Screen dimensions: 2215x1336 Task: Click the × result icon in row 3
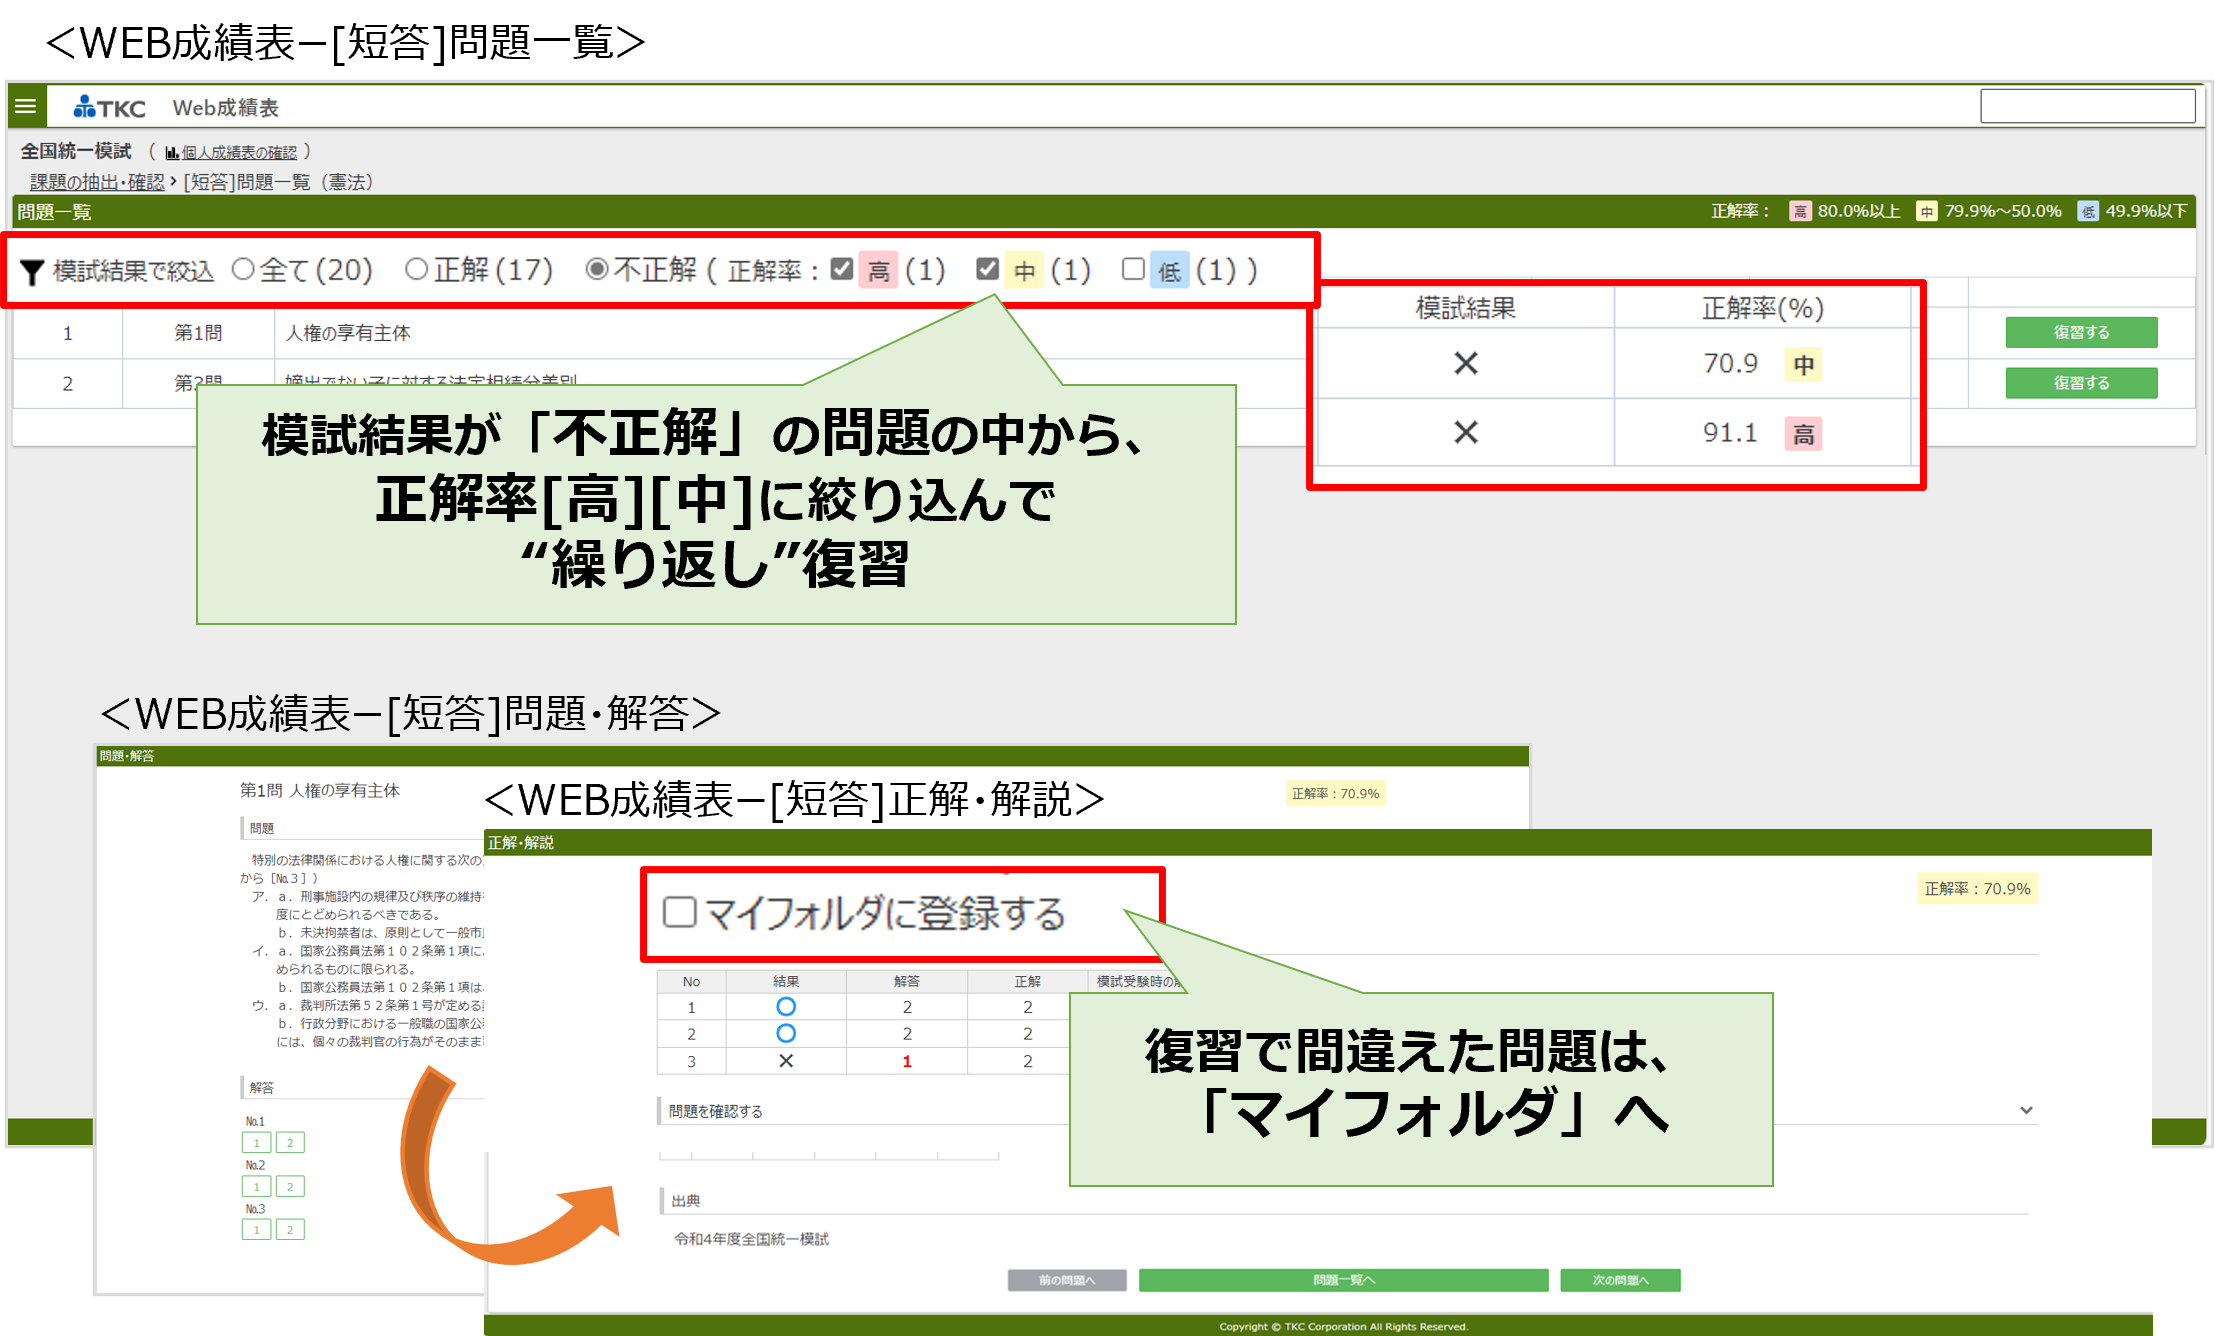pos(786,1061)
